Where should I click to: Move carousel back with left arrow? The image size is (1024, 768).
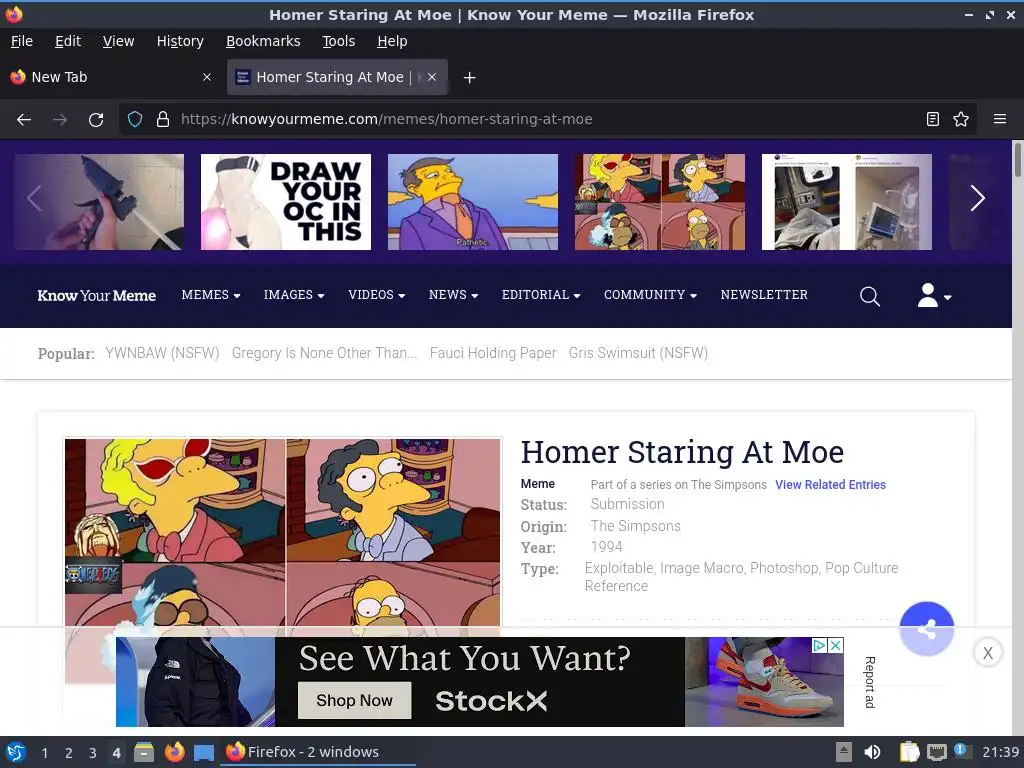pos(34,199)
